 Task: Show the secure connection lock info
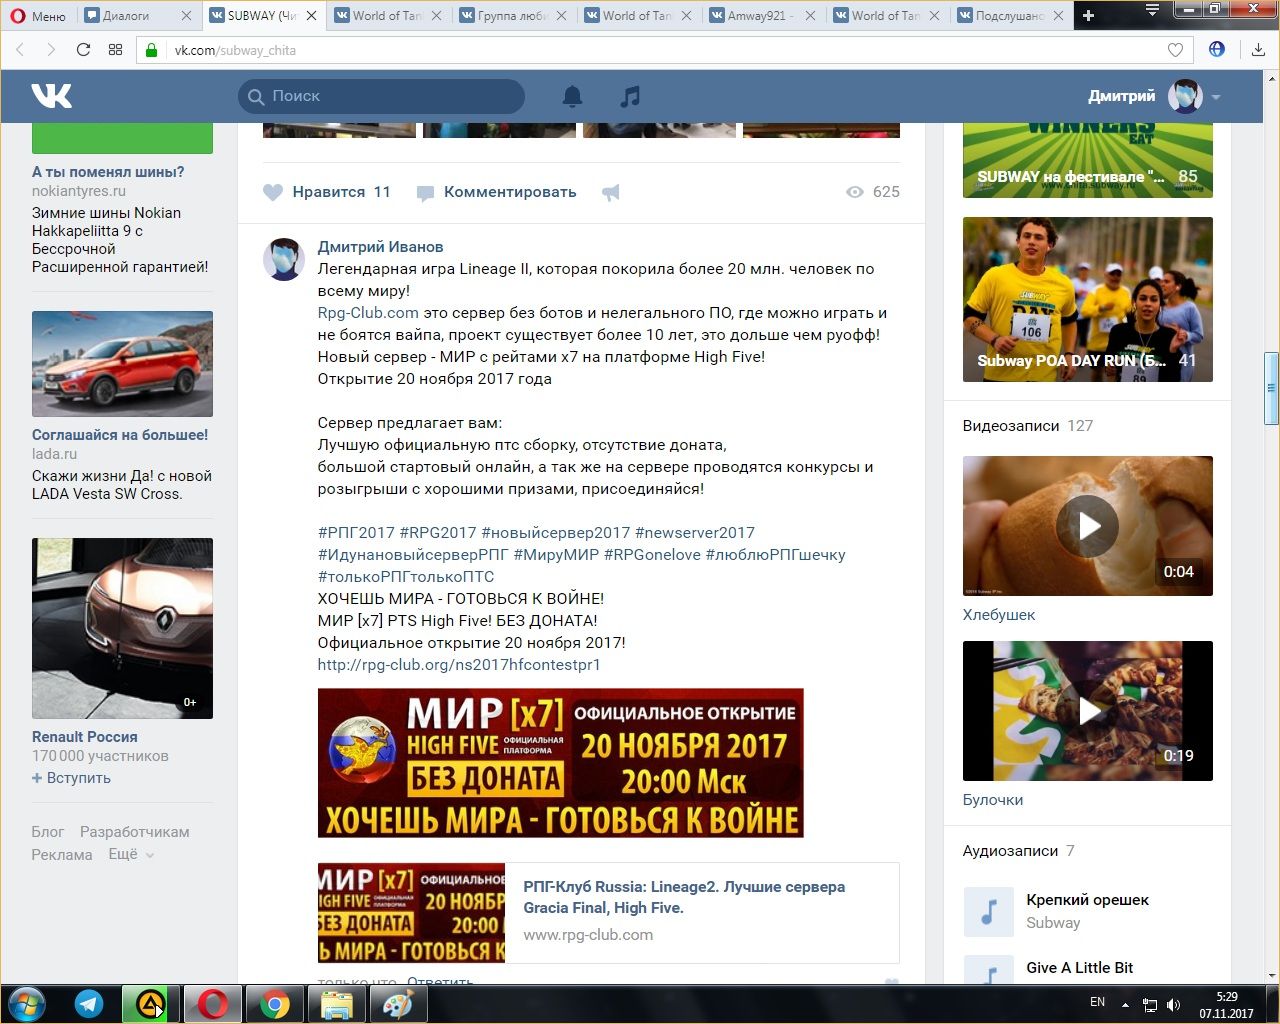tap(152, 50)
